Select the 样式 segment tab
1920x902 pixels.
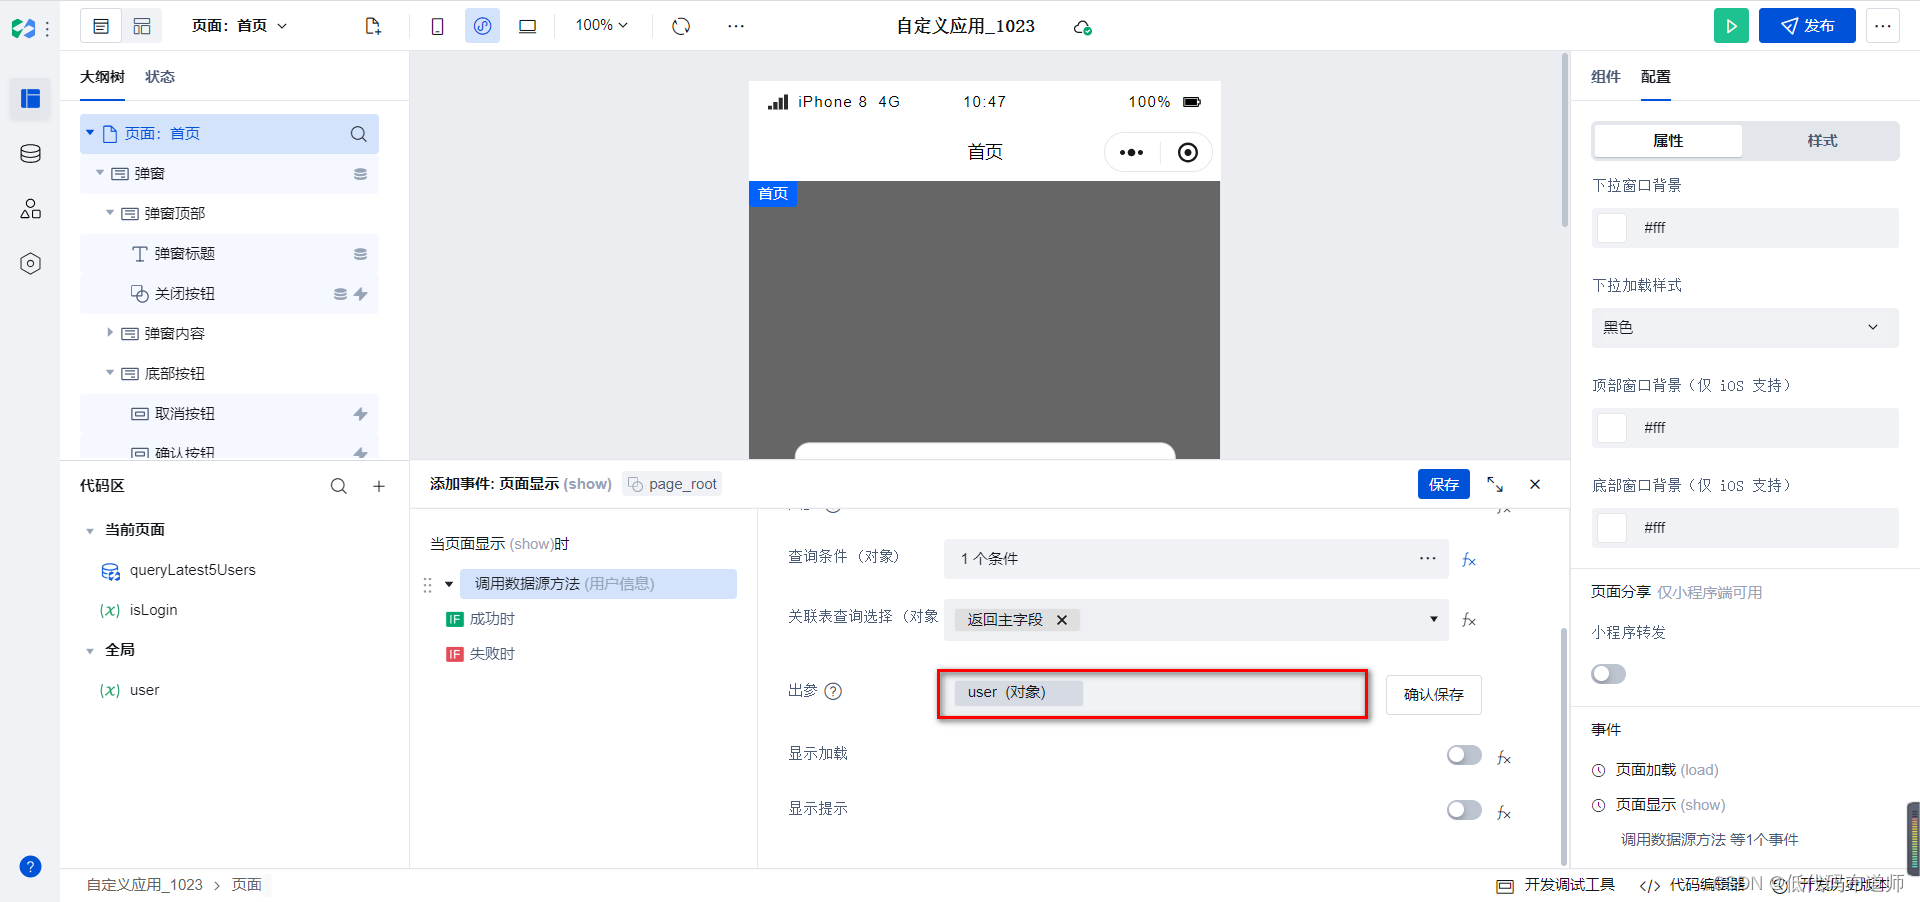[x=1822, y=141]
